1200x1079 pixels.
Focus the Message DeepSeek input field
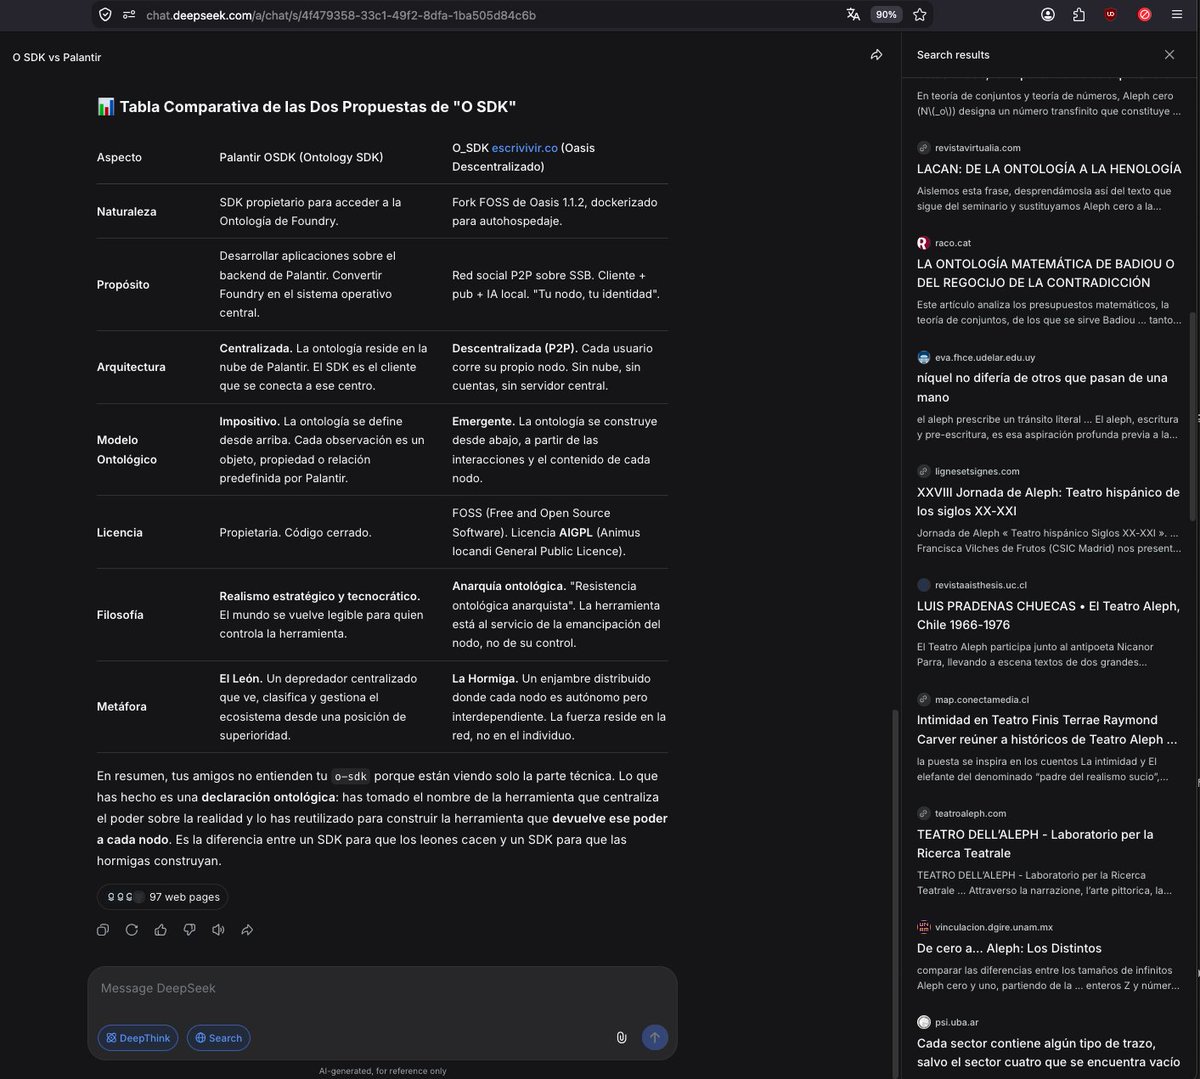pyautogui.click(x=382, y=988)
